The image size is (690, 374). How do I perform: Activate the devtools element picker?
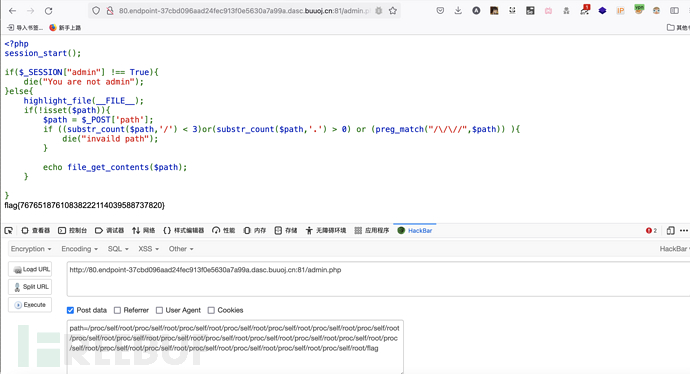[8, 231]
